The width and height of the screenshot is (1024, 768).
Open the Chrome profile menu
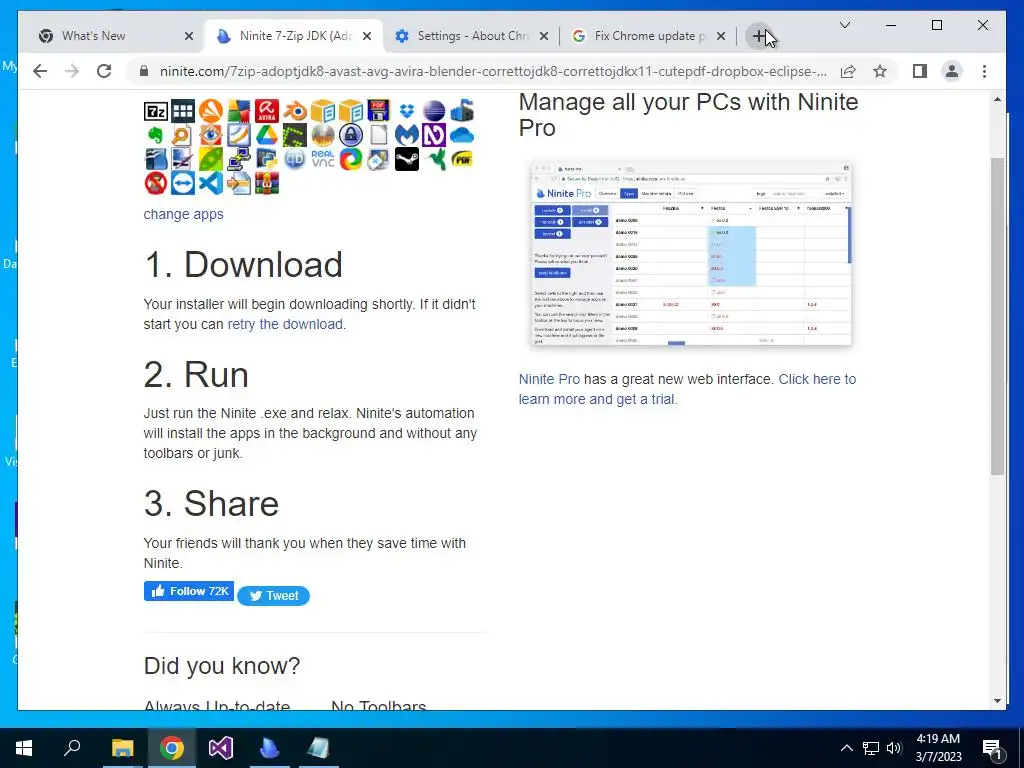(952, 71)
